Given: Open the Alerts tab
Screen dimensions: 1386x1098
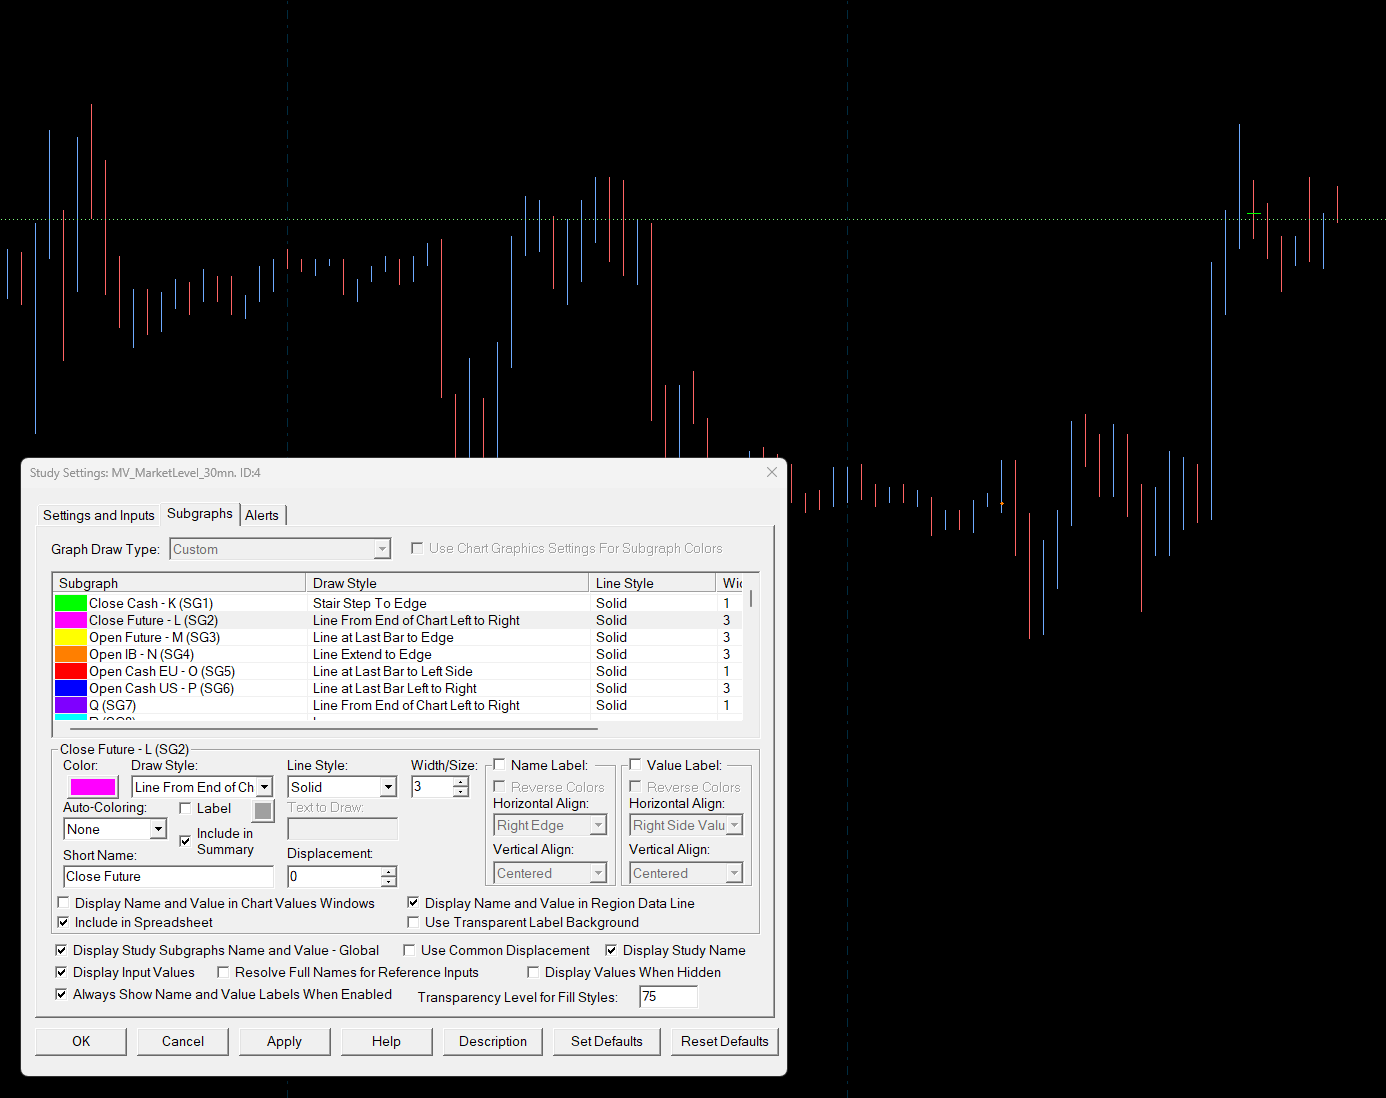Looking at the screenshot, I should (x=262, y=515).
